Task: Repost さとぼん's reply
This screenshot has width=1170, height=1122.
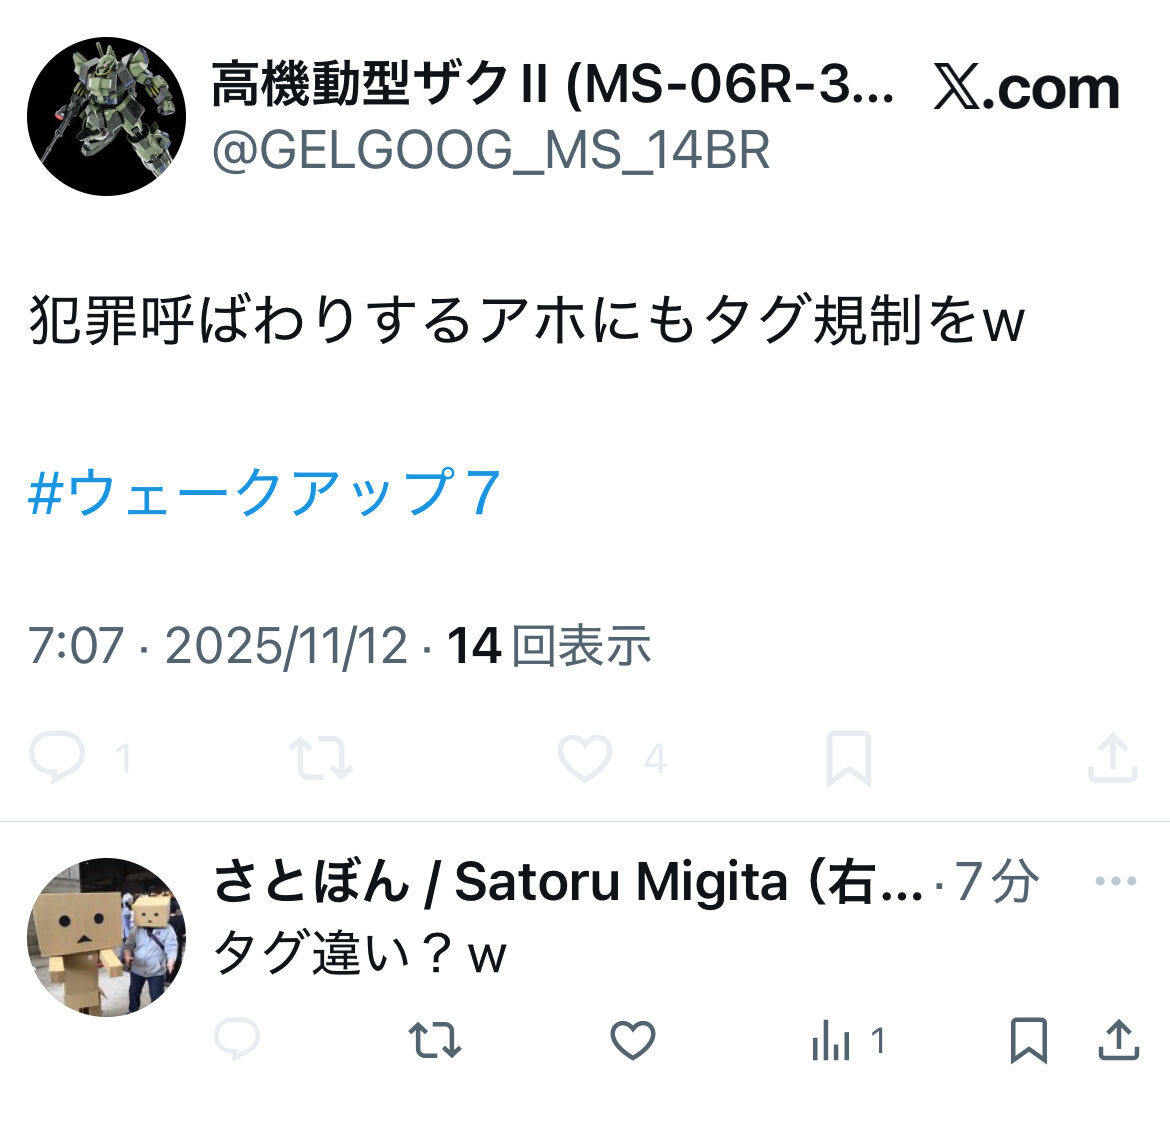Action: [435, 1040]
